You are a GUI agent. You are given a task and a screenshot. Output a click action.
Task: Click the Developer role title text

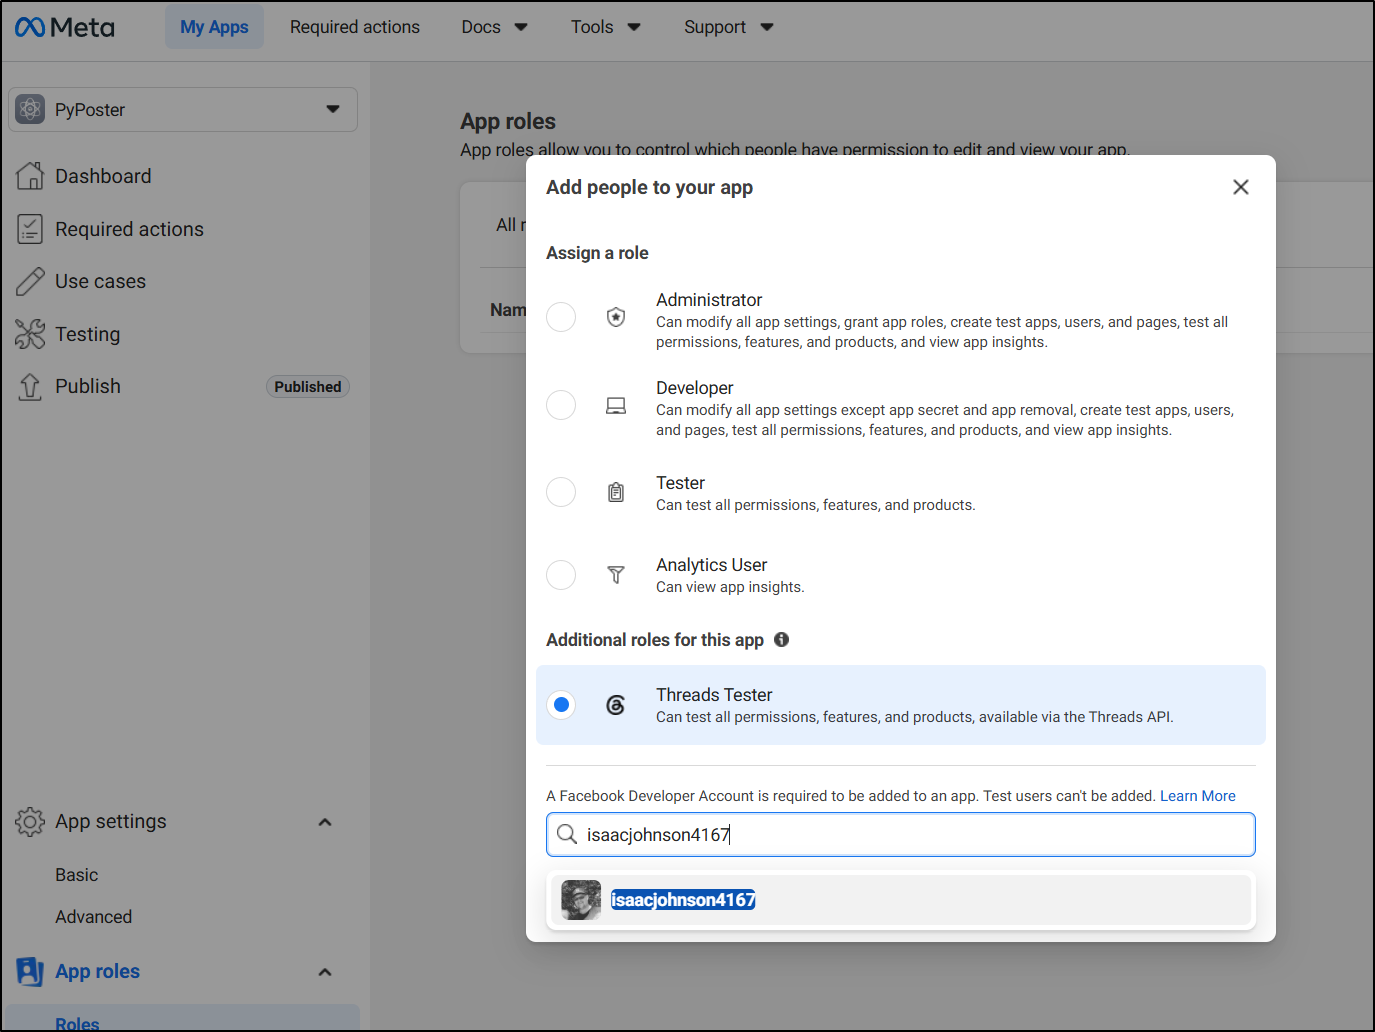[x=695, y=388]
